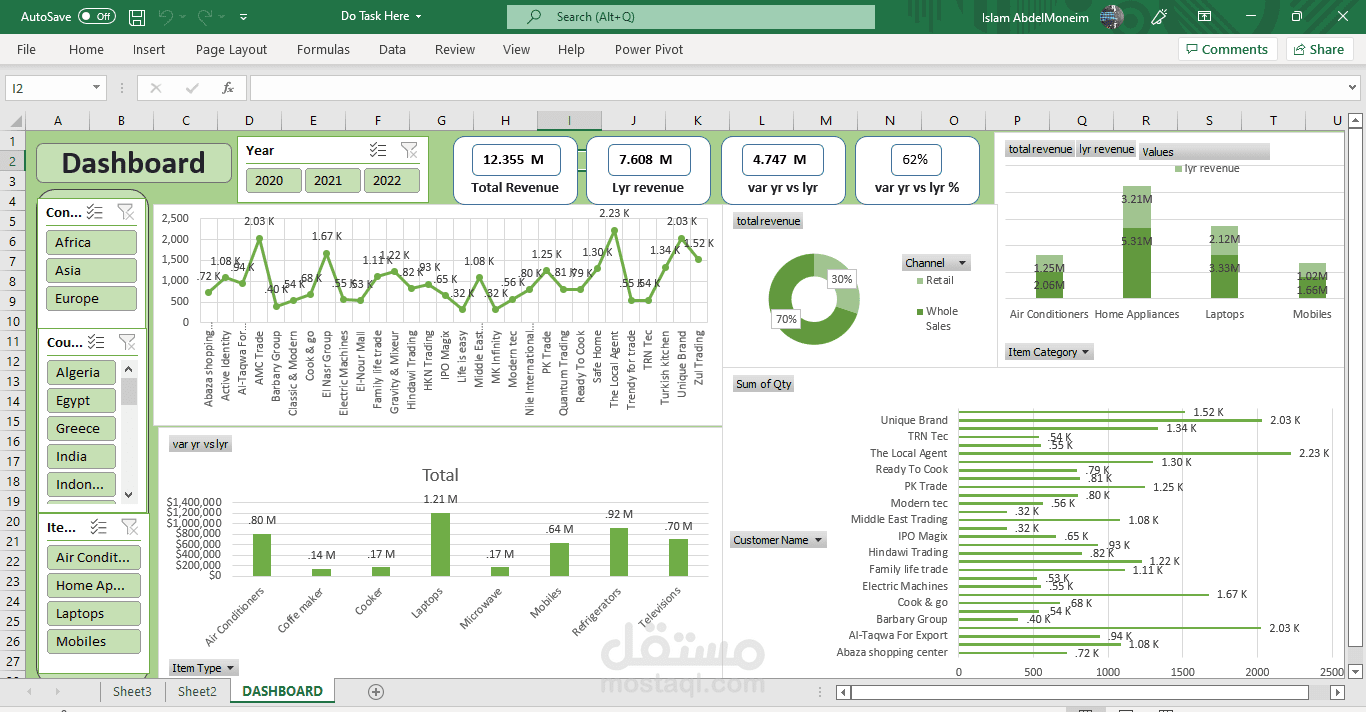Toggle Multi-Select on the Year slicer
Image resolution: width=1366 pixels, height=712 pixels.
(378, 150)
